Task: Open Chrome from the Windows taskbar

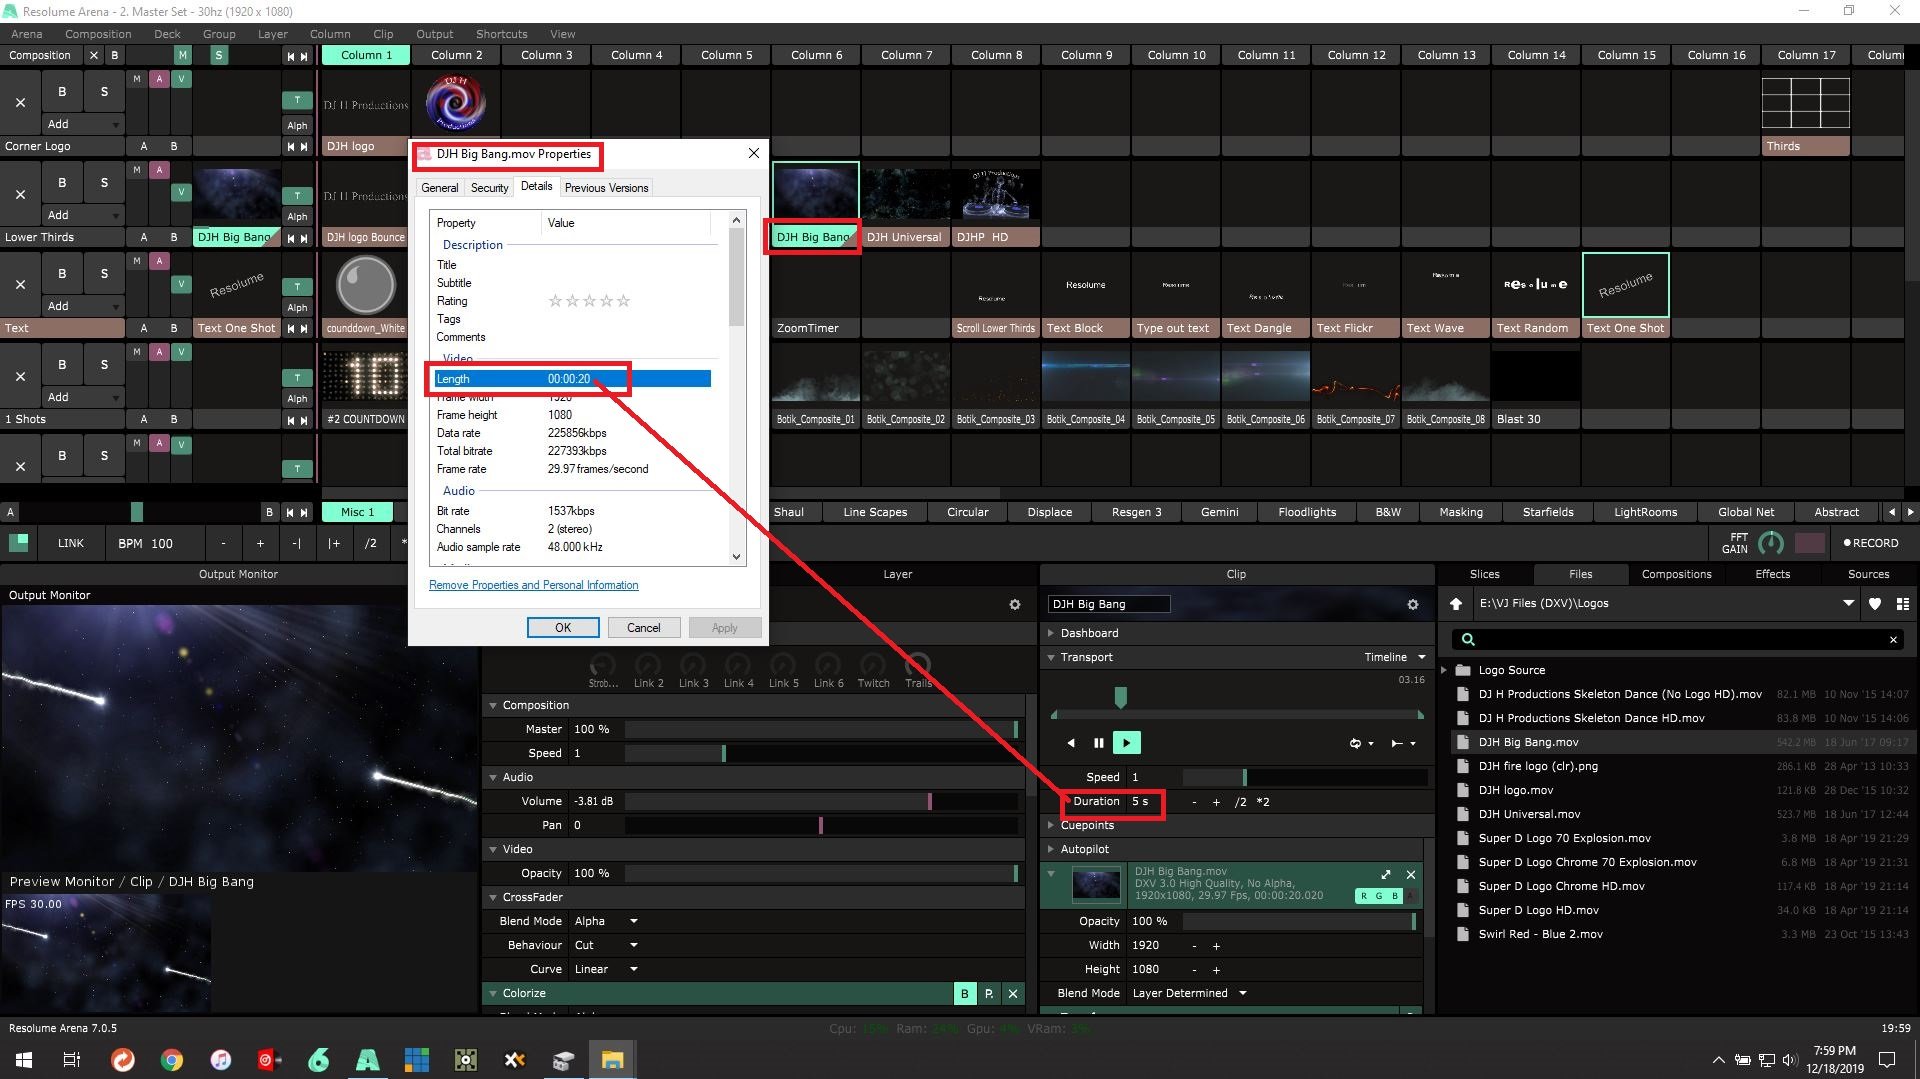Action: click(172, 1060)
